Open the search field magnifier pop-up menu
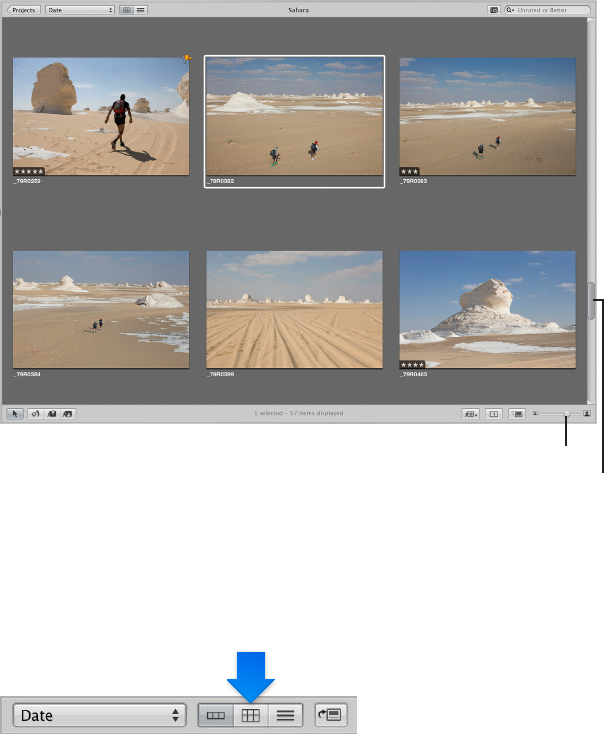604x734 pixels. 510,10
